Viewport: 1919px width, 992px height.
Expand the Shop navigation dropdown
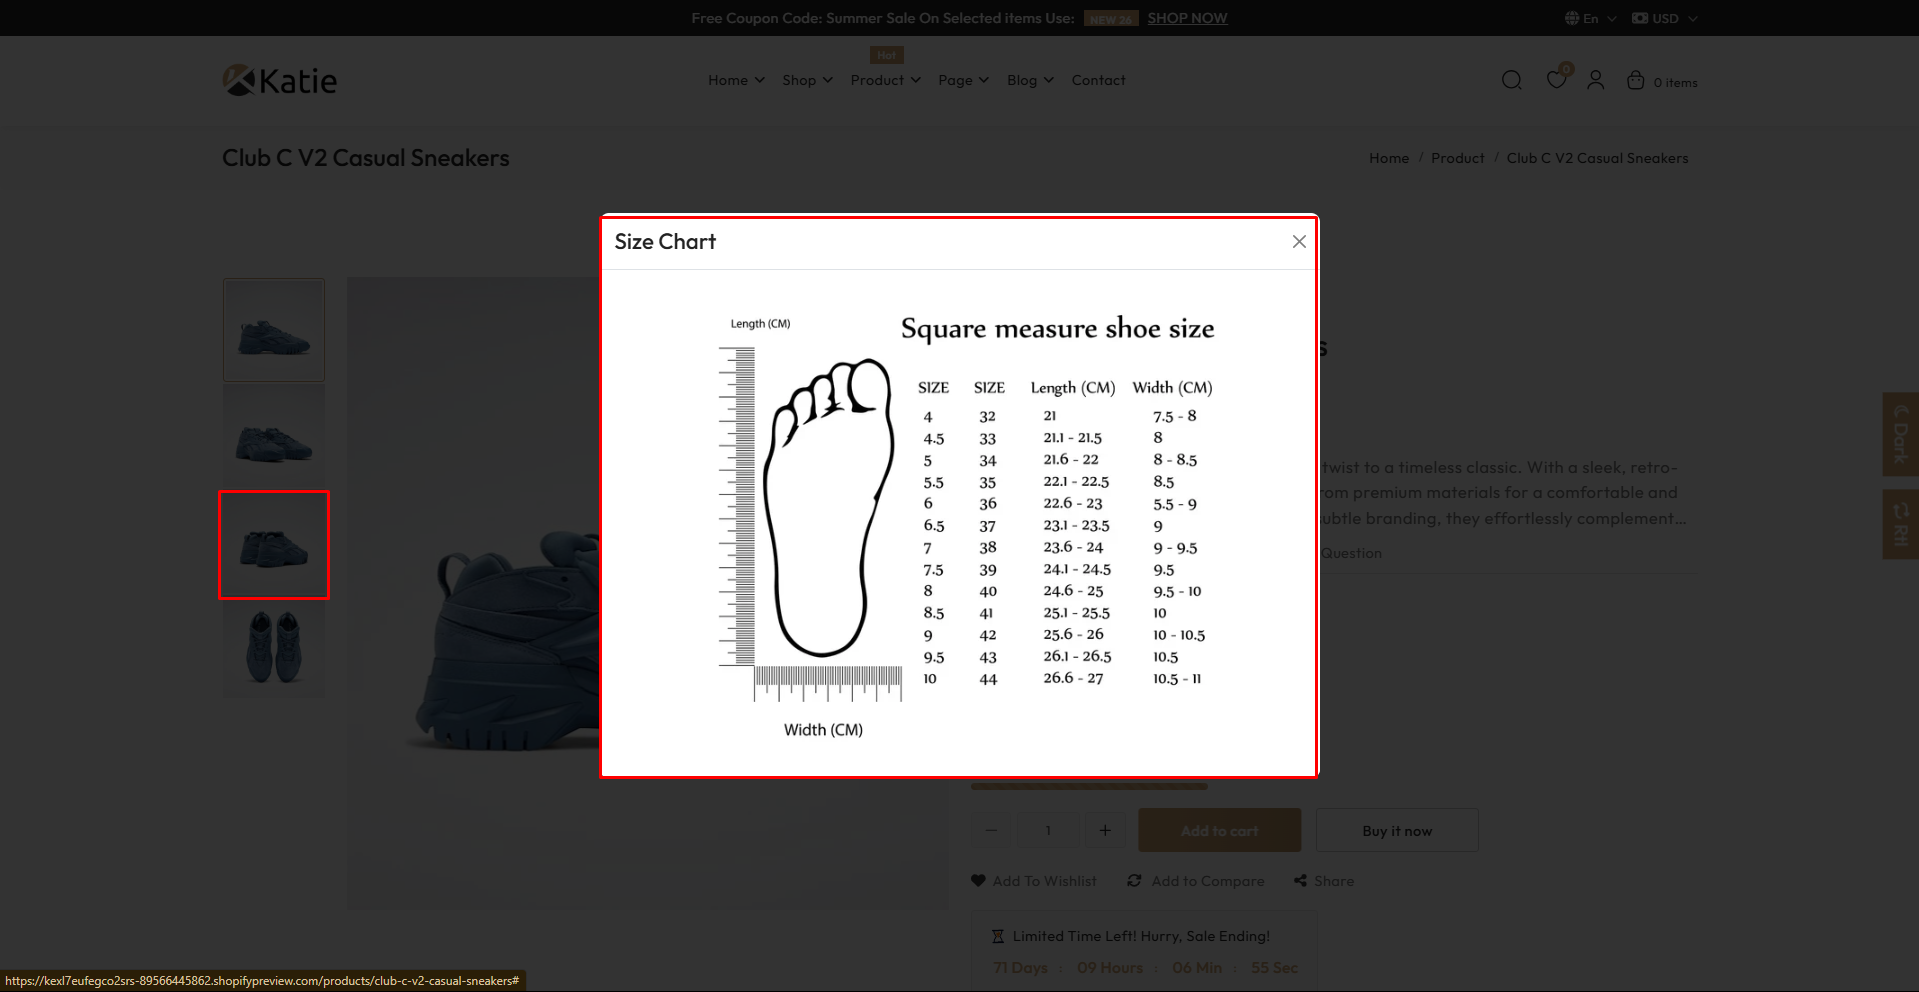point(806,80)
